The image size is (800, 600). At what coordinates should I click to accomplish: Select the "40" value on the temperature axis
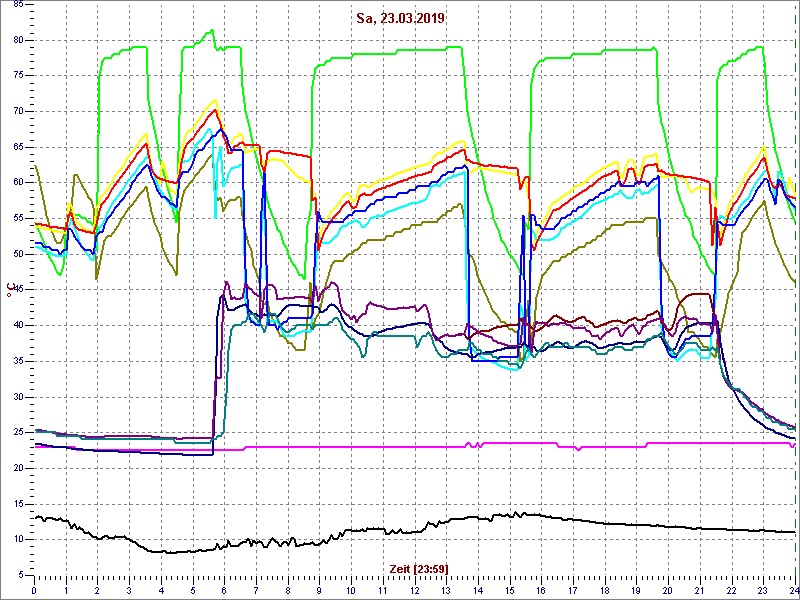(18, 326)
